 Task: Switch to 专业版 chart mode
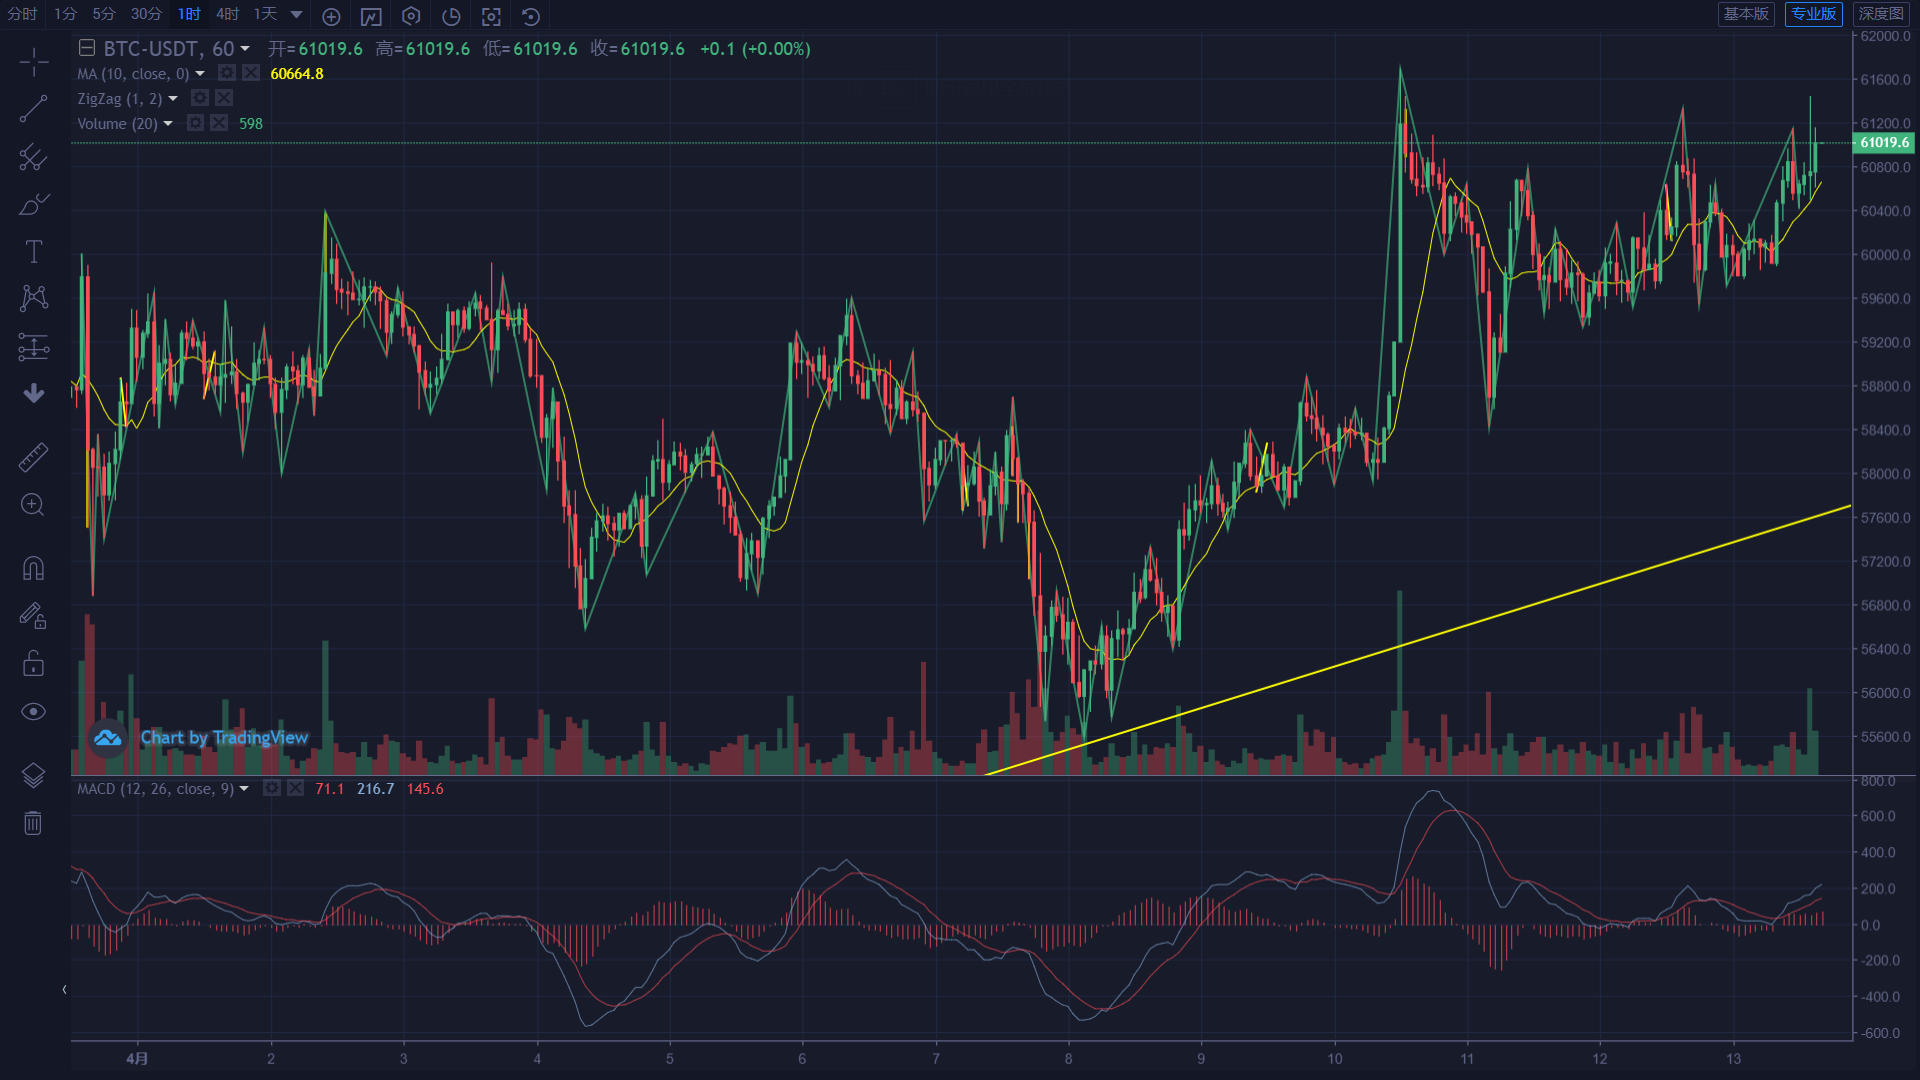pos(1814,14)
